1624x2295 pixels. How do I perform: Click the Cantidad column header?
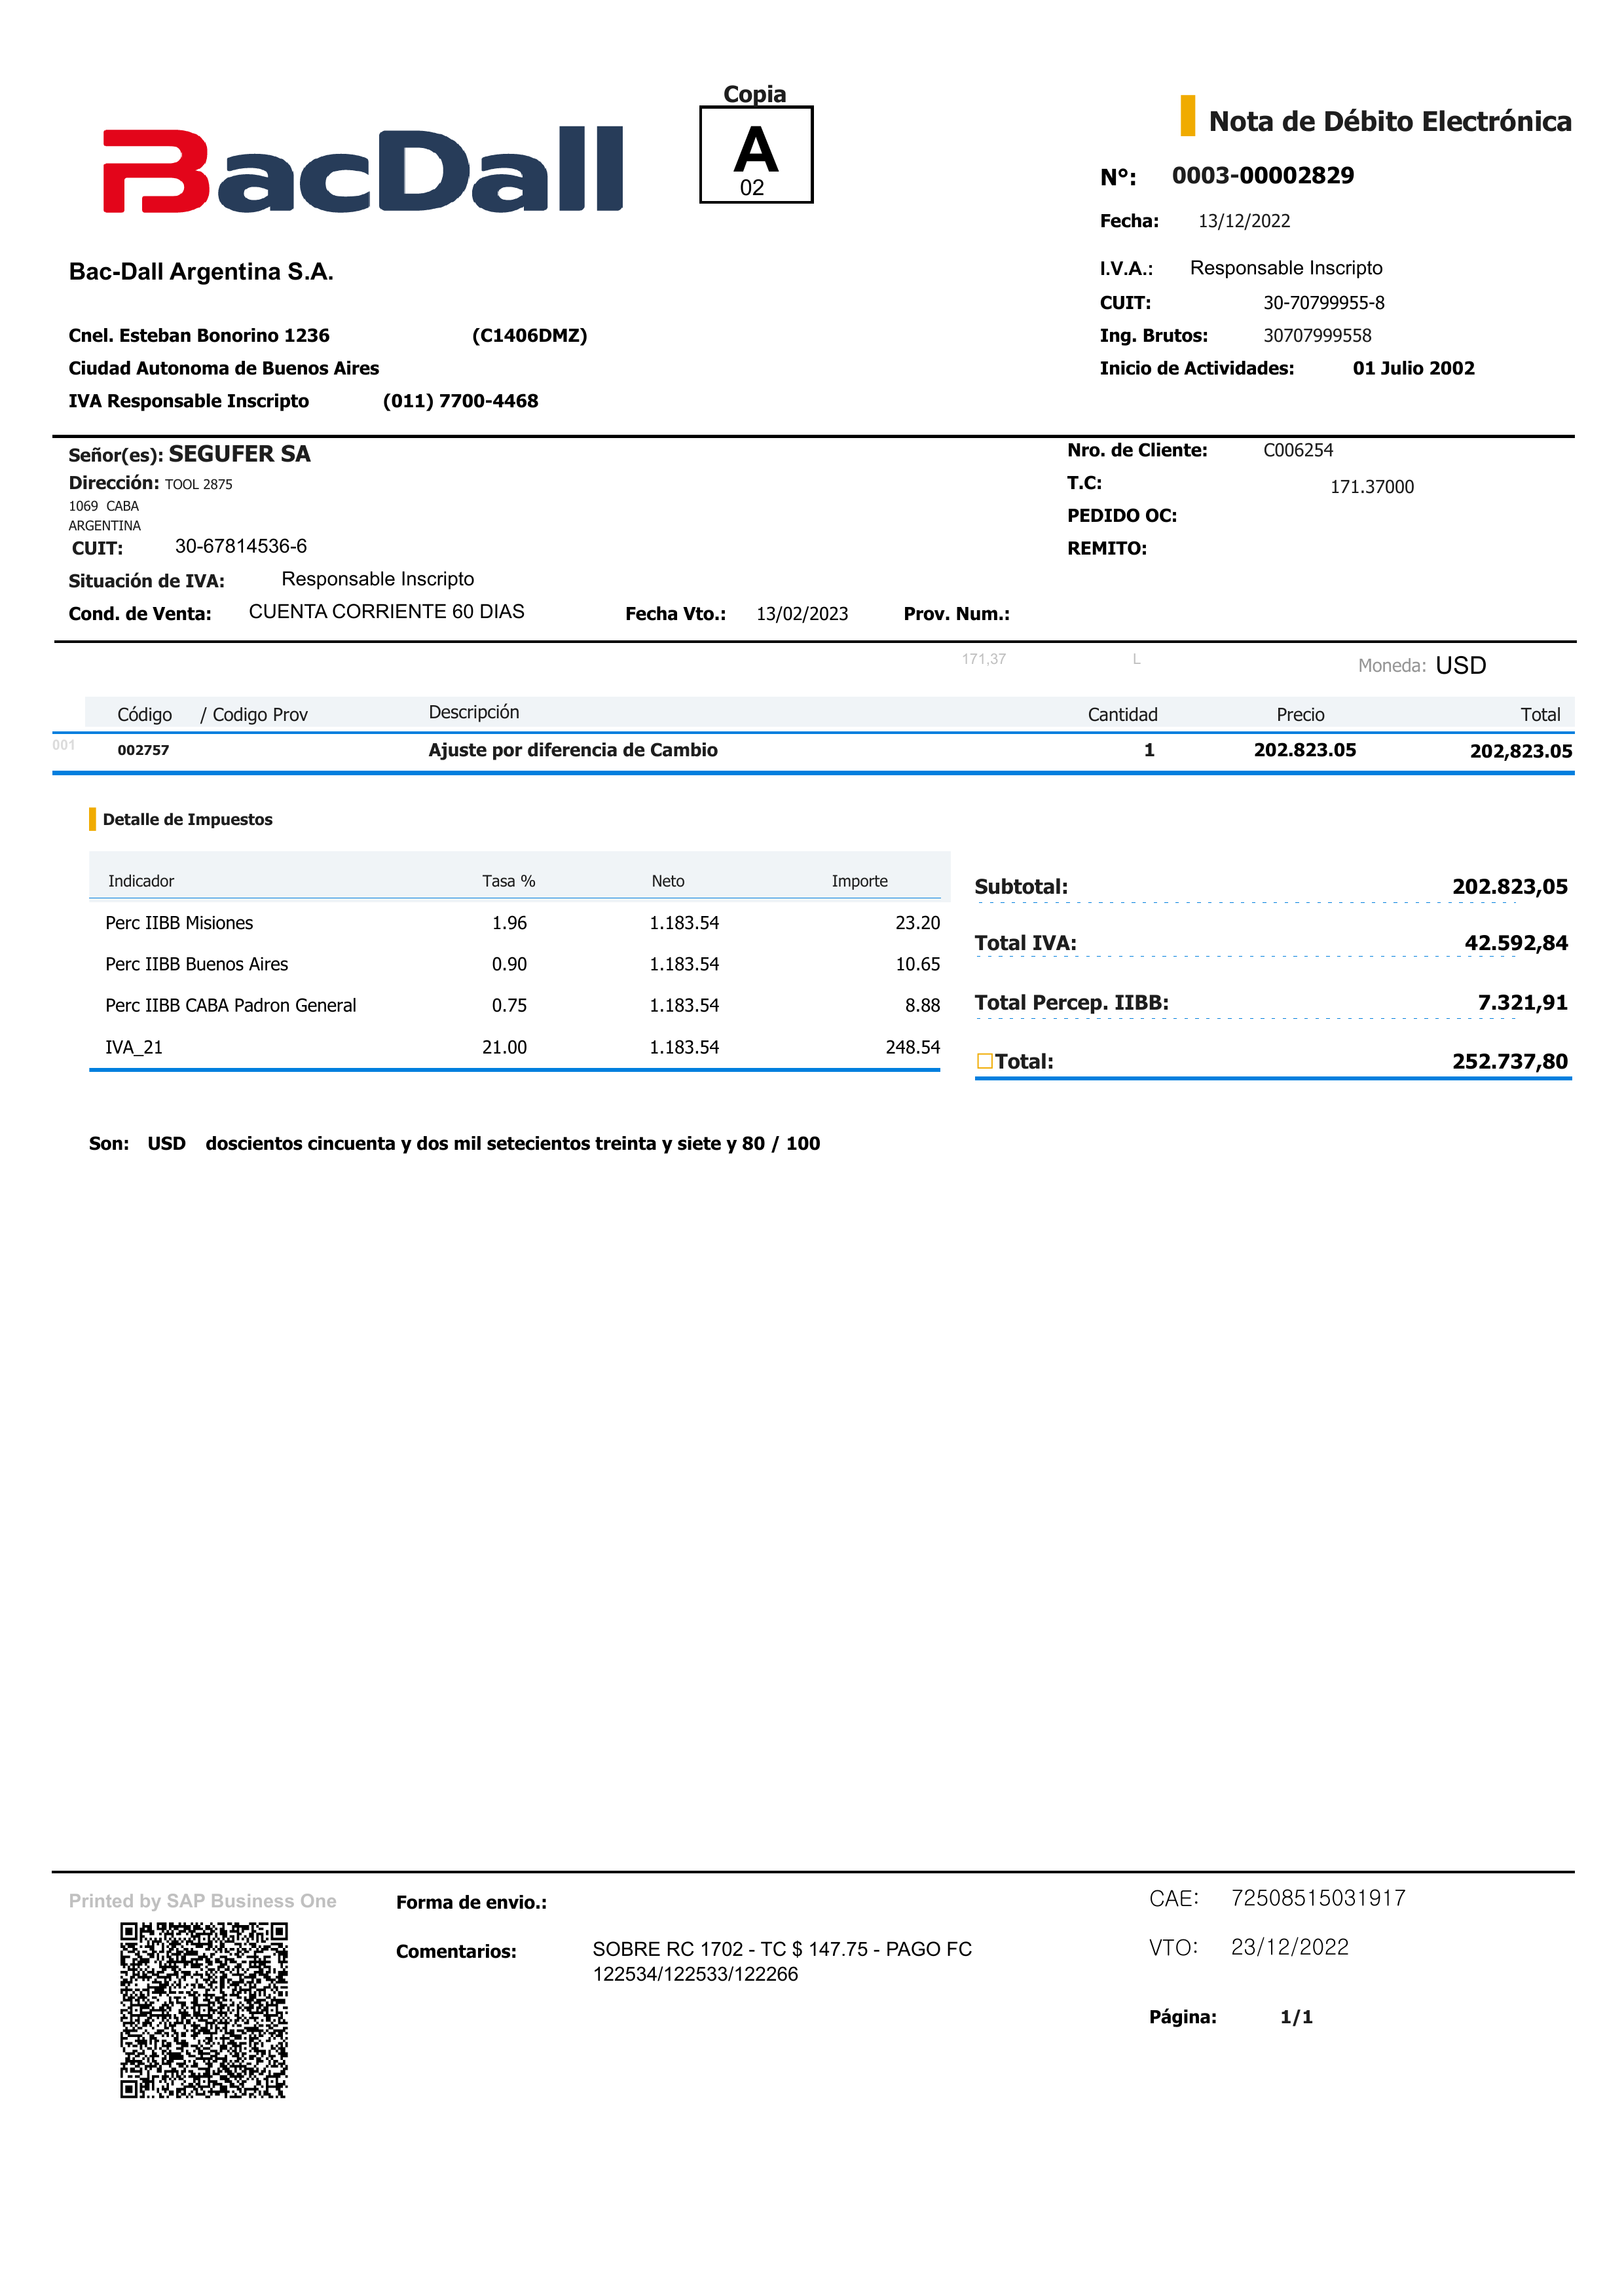click(x=1122, y=714)
